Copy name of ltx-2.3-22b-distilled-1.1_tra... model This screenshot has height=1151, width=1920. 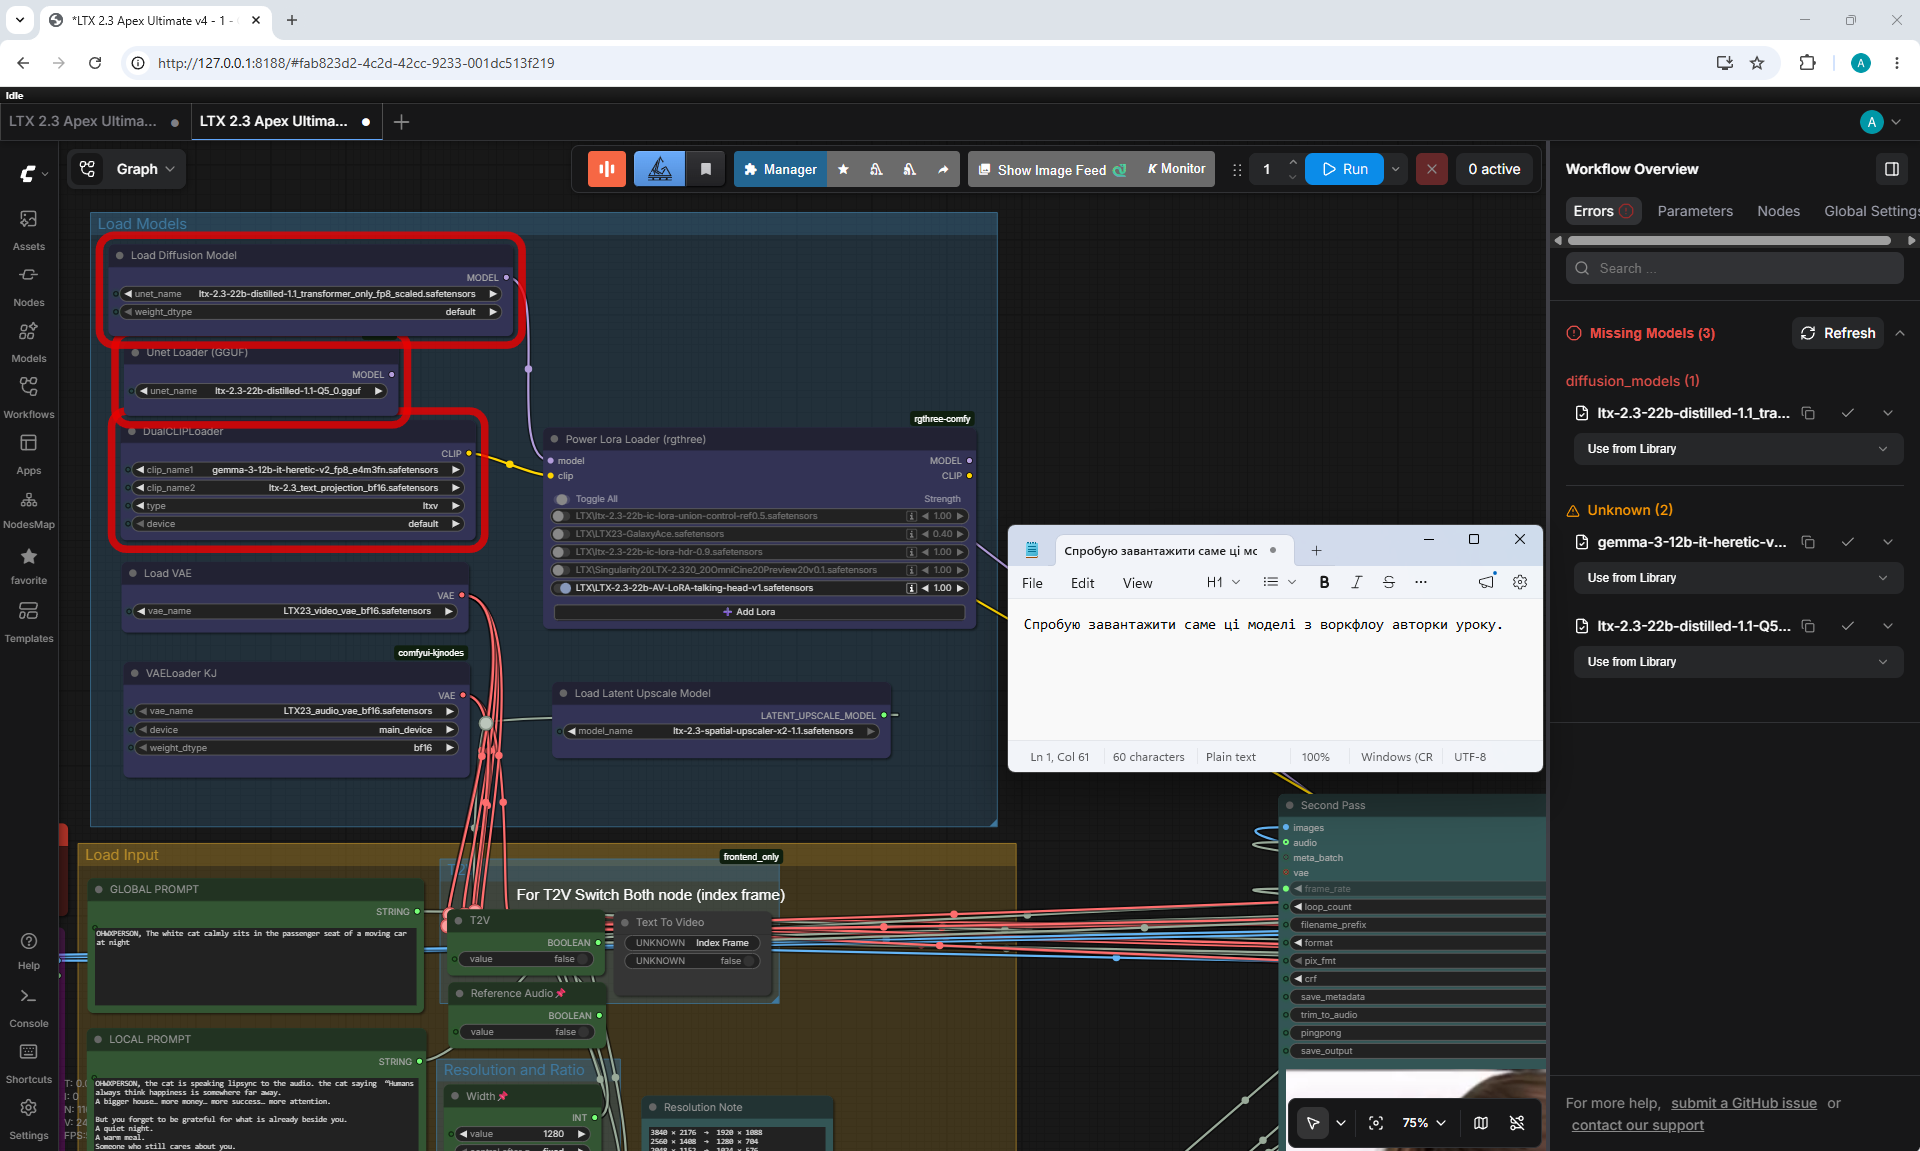click(1808, 413)
